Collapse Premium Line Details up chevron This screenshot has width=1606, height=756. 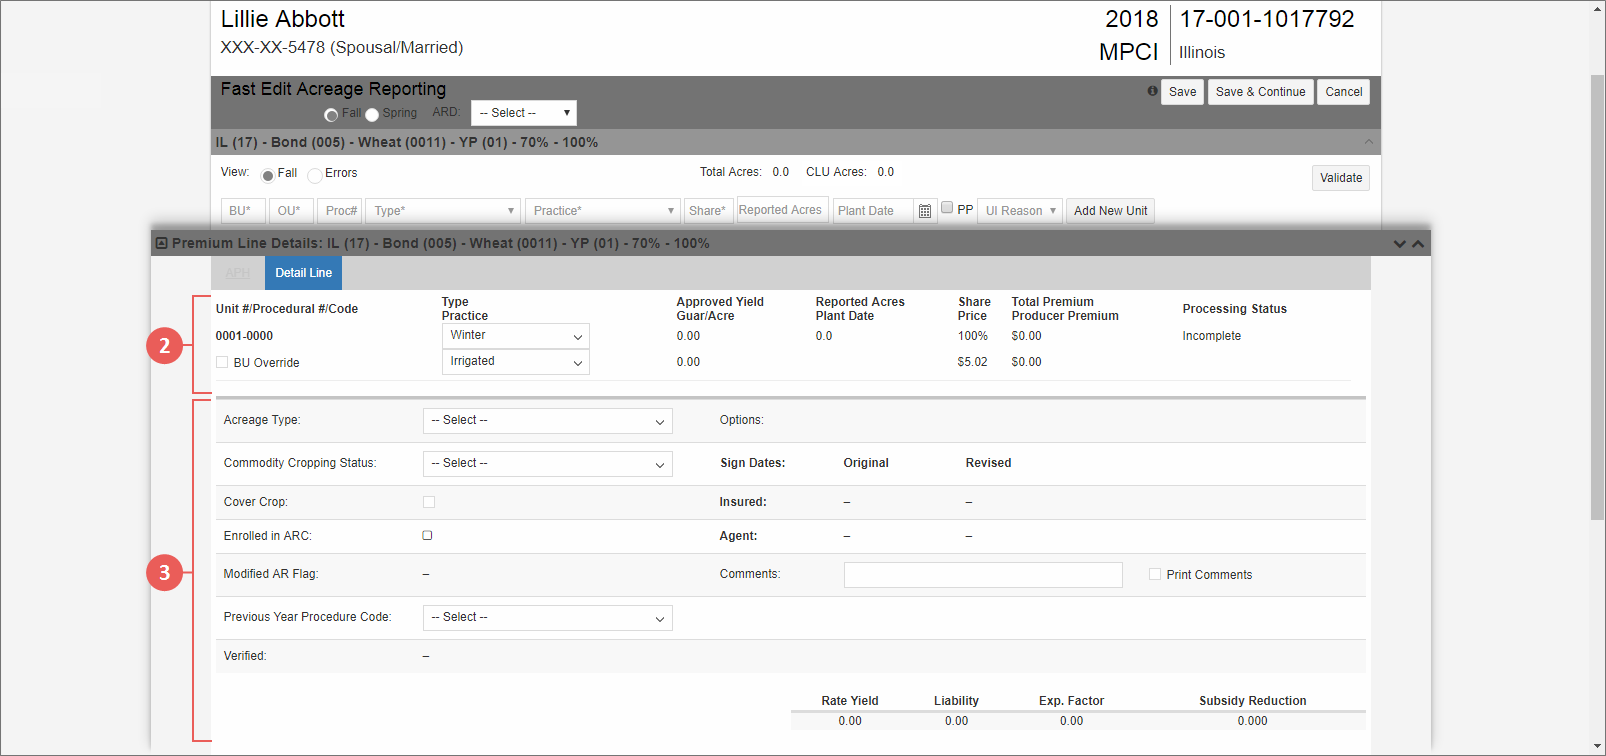point(1418,244)
